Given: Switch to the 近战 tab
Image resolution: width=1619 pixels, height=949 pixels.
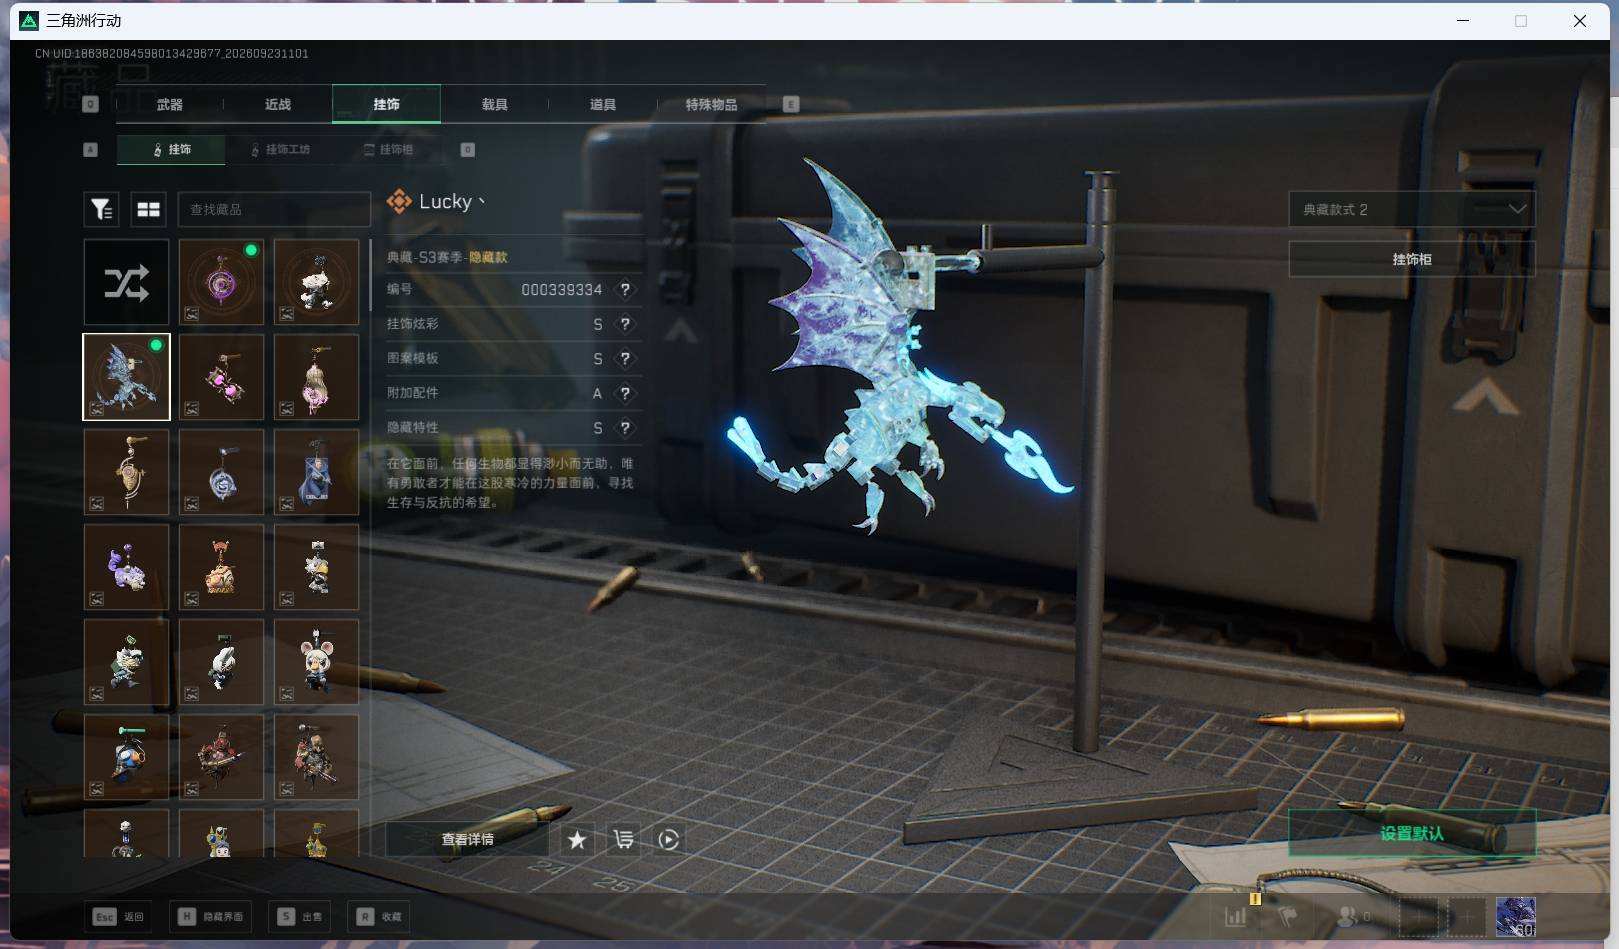Looking at the screenshot, I should pyautogui.click(x=277, y=104).
